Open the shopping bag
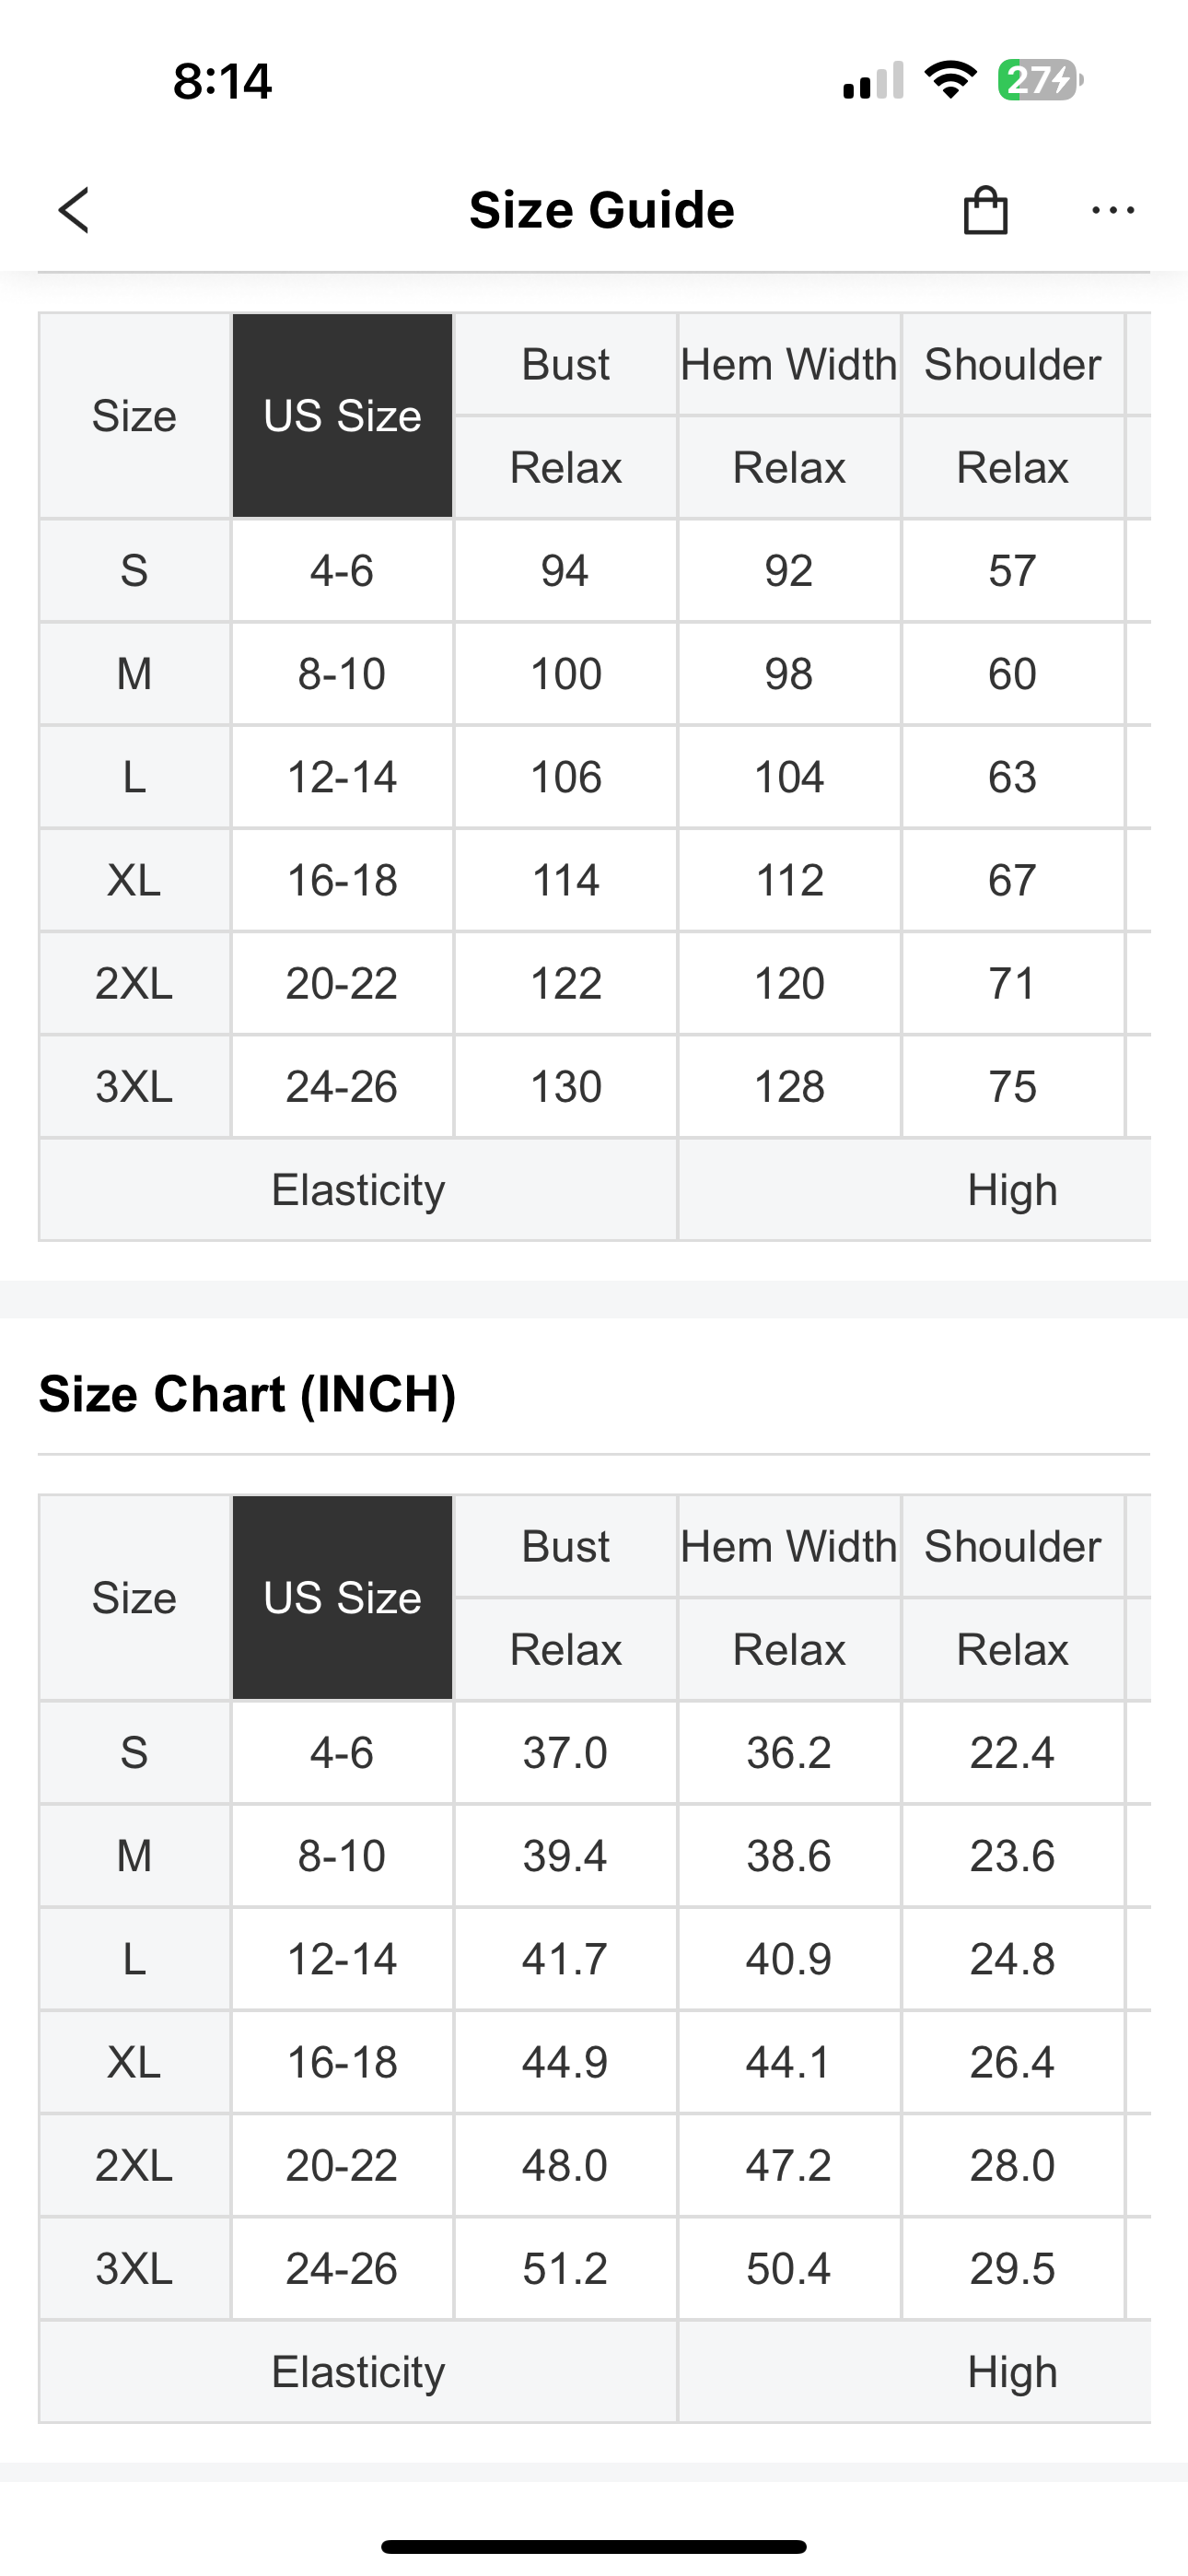Screen dimensions: 1188x2576 pos(985,210)
